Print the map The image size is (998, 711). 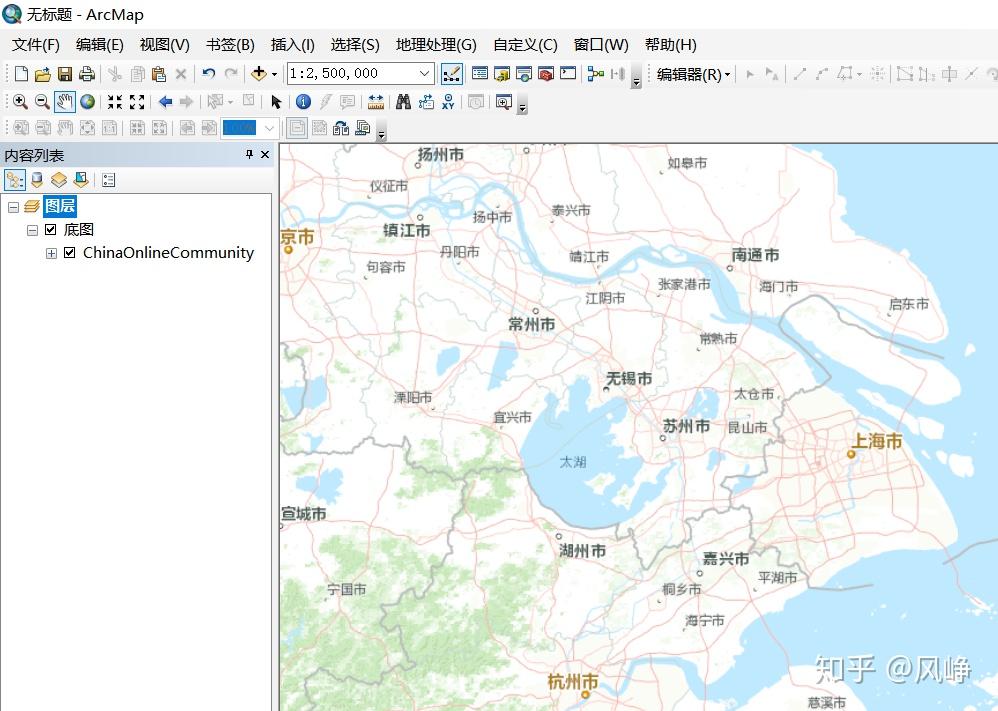[x=87, y=74]
